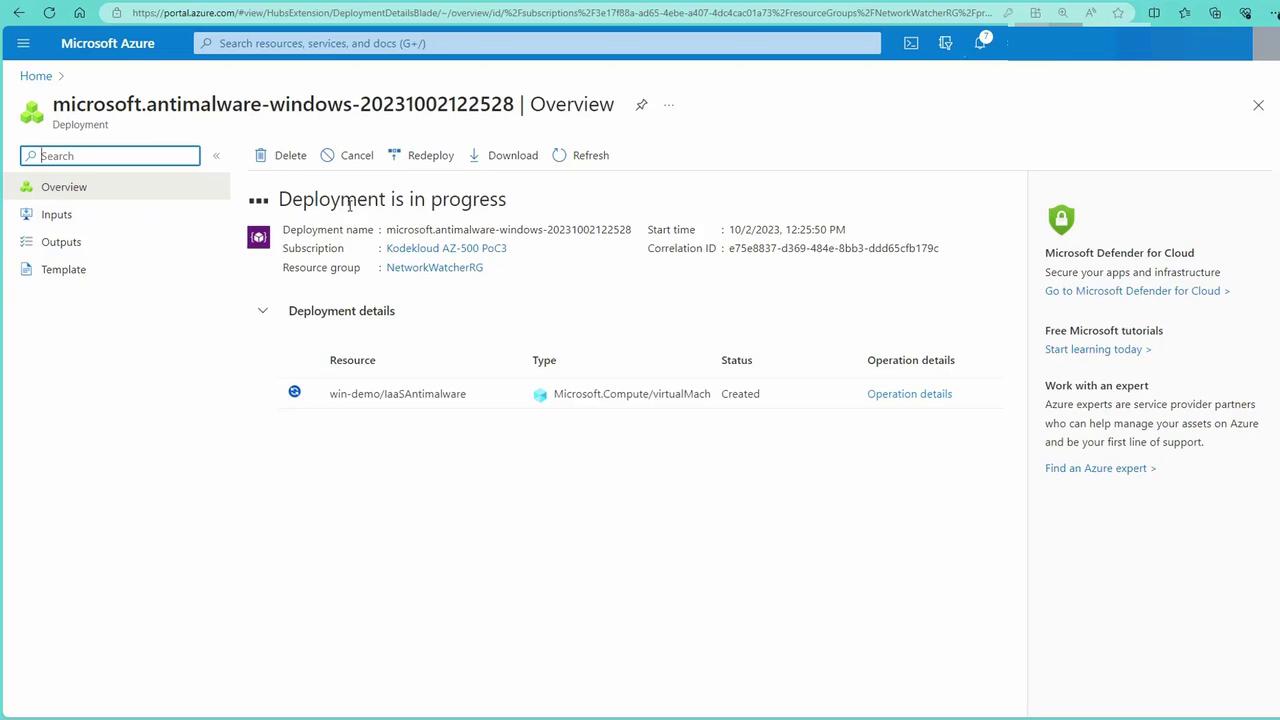Click the in-progress status icon for win-demo/IaaSAntimalware
Screen dimensions: 1280x720
(x=294, y=392)
